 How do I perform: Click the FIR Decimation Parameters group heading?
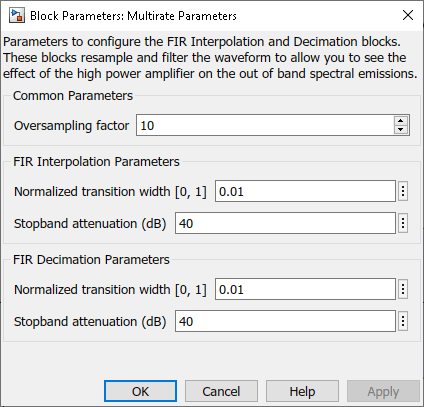pos(91,260)
